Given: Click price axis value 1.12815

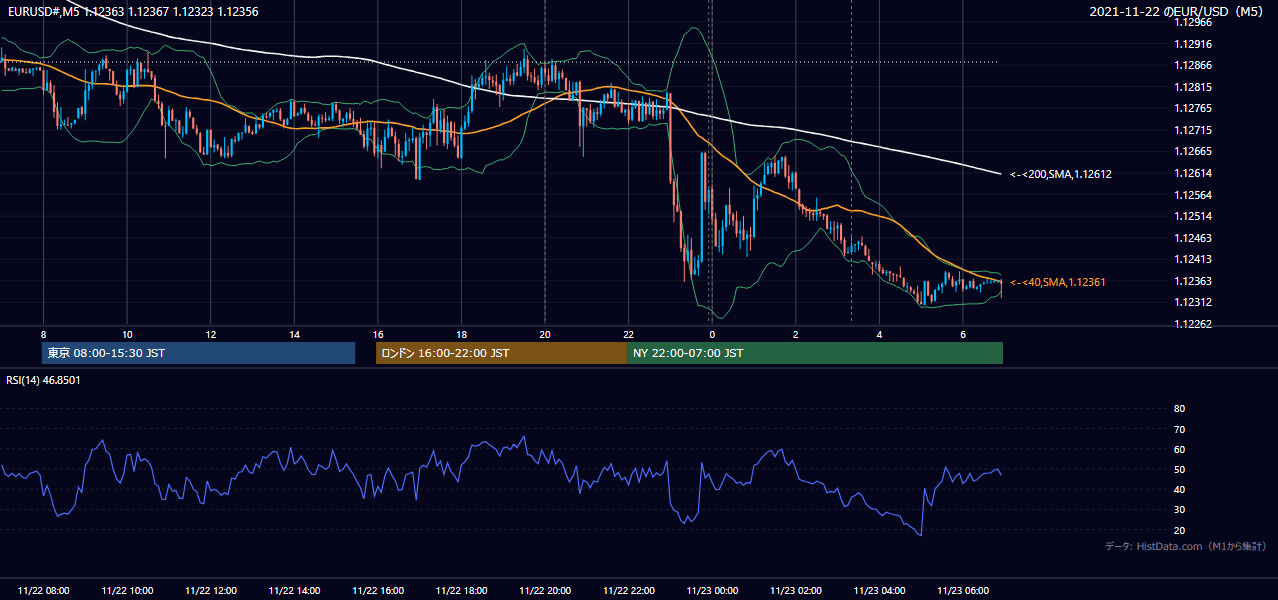Looking at the screenshot, I should pos(1193,87).
